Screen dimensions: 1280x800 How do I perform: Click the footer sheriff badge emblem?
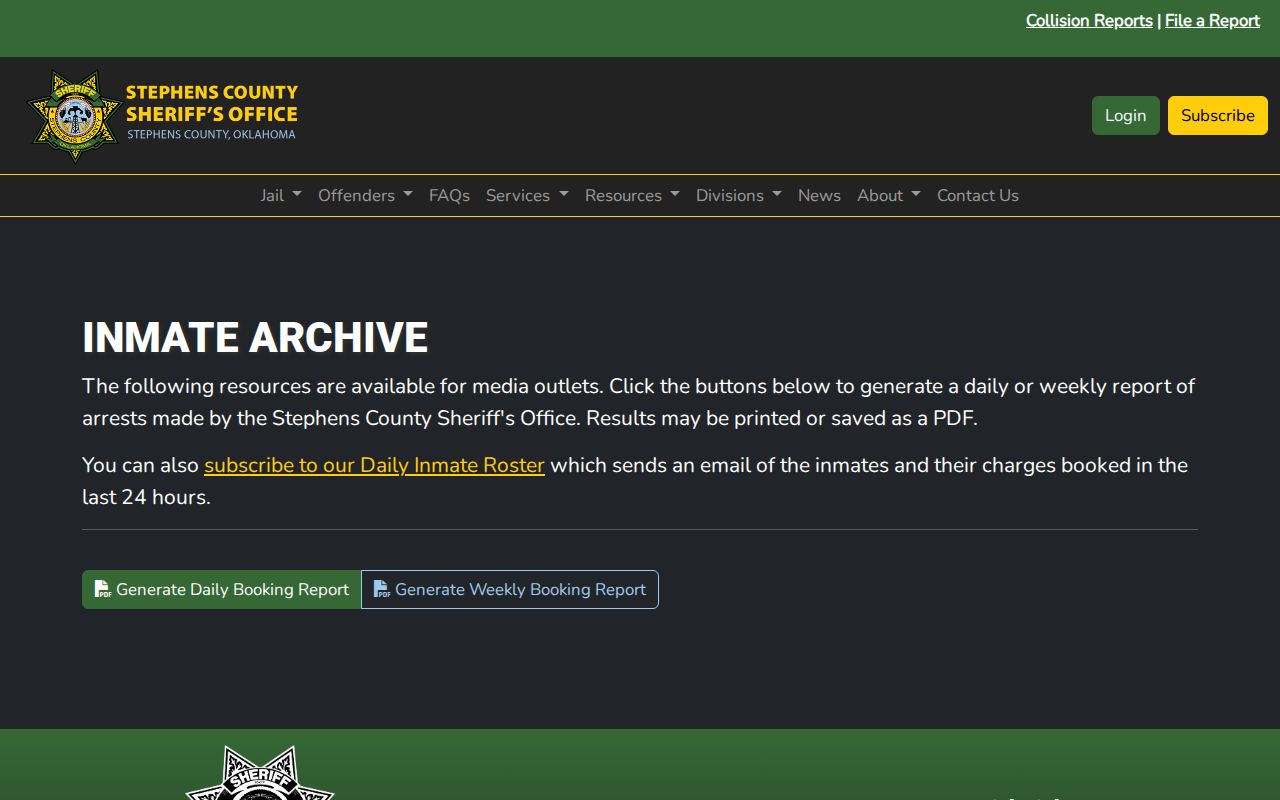[x=260, y=773]
